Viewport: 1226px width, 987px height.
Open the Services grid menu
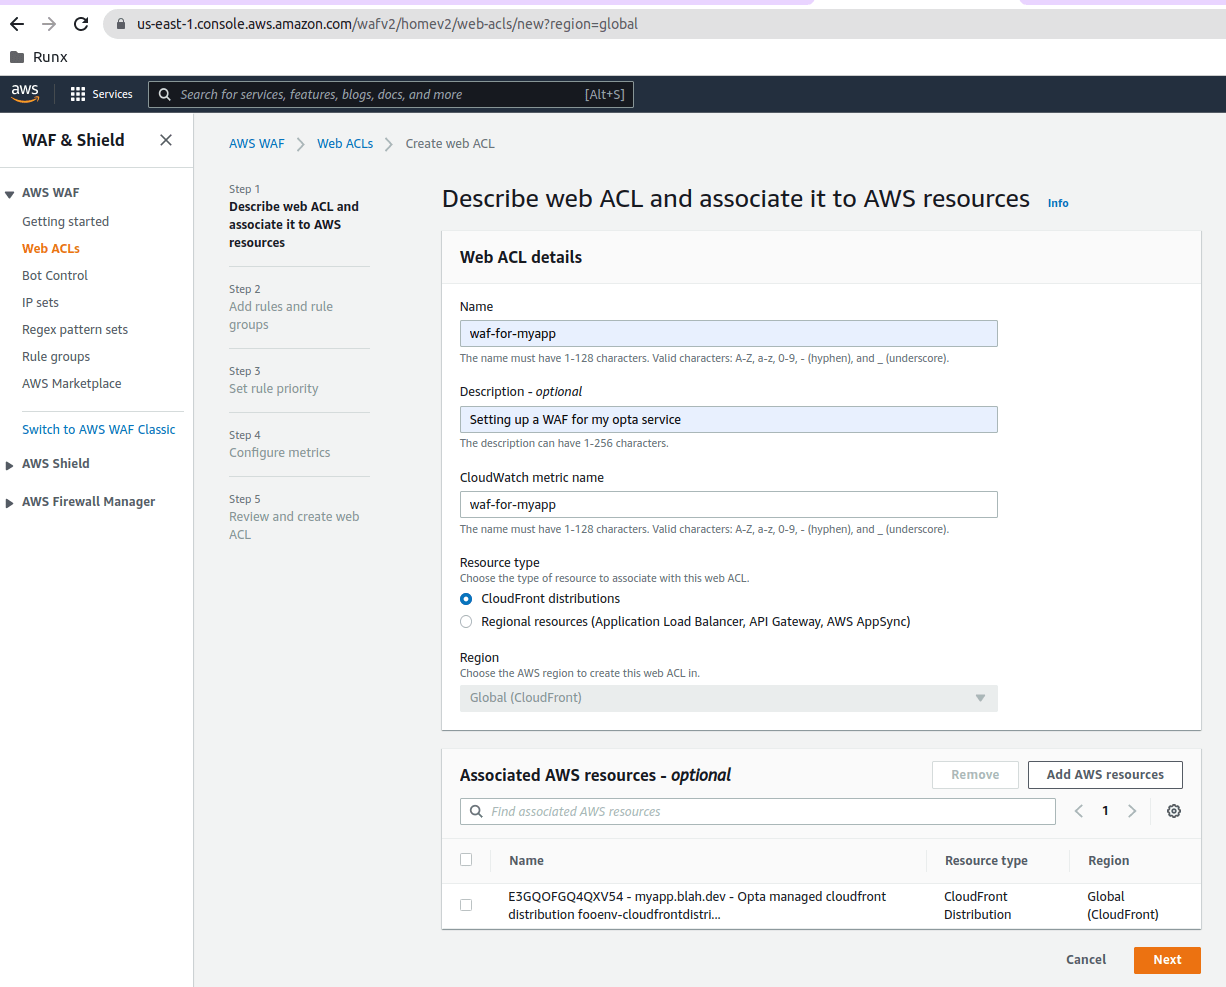(100, 93)
